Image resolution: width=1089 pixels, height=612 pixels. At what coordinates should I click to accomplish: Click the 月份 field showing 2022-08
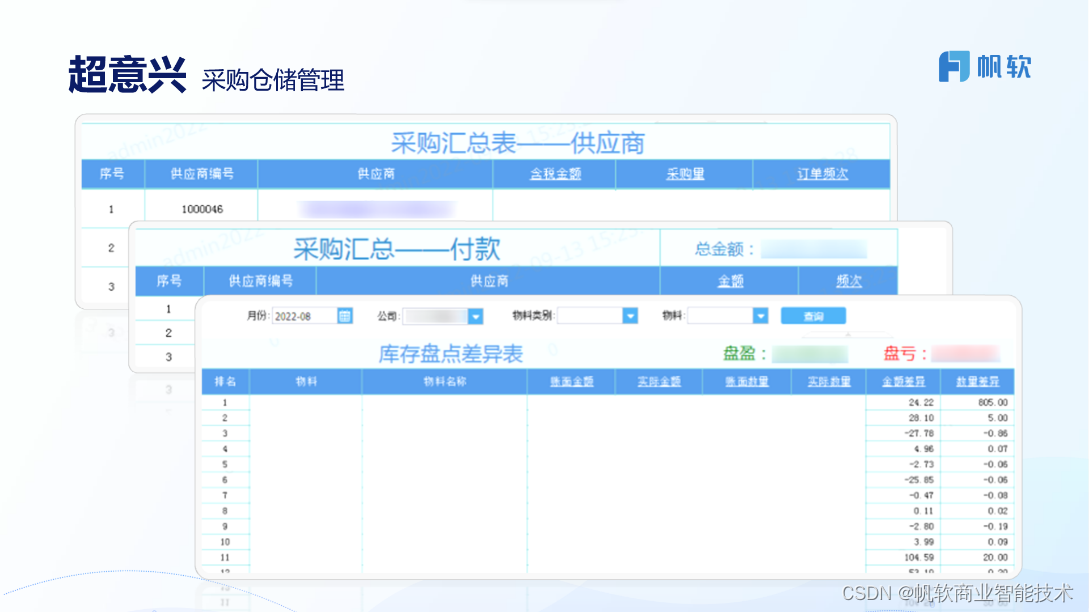pos(305,316)
